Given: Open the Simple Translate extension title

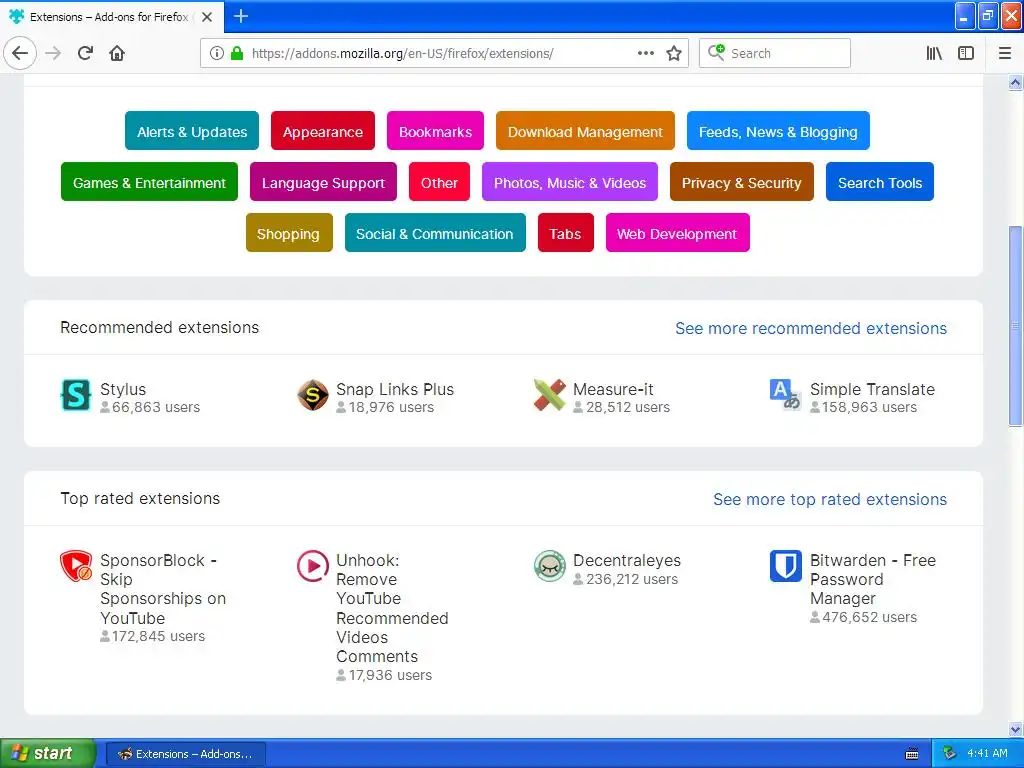Looking at the screenshot, I should (872, 389).
